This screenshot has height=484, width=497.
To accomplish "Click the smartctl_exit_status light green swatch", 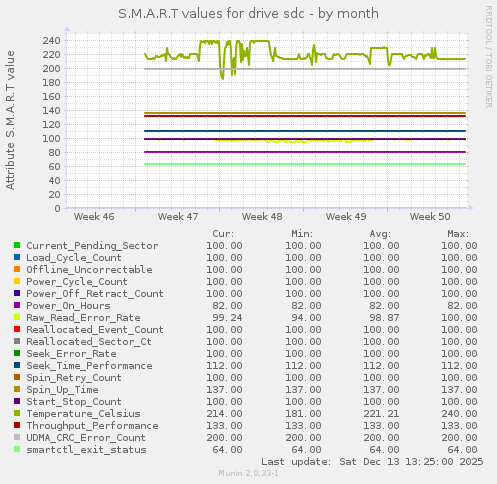I will pos(17,449).
